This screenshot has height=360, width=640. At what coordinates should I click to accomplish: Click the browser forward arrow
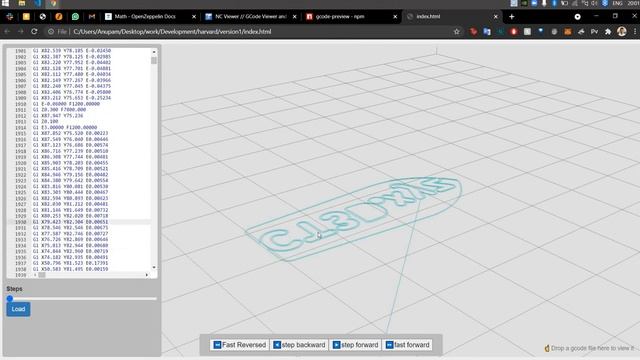click(20, 31)
